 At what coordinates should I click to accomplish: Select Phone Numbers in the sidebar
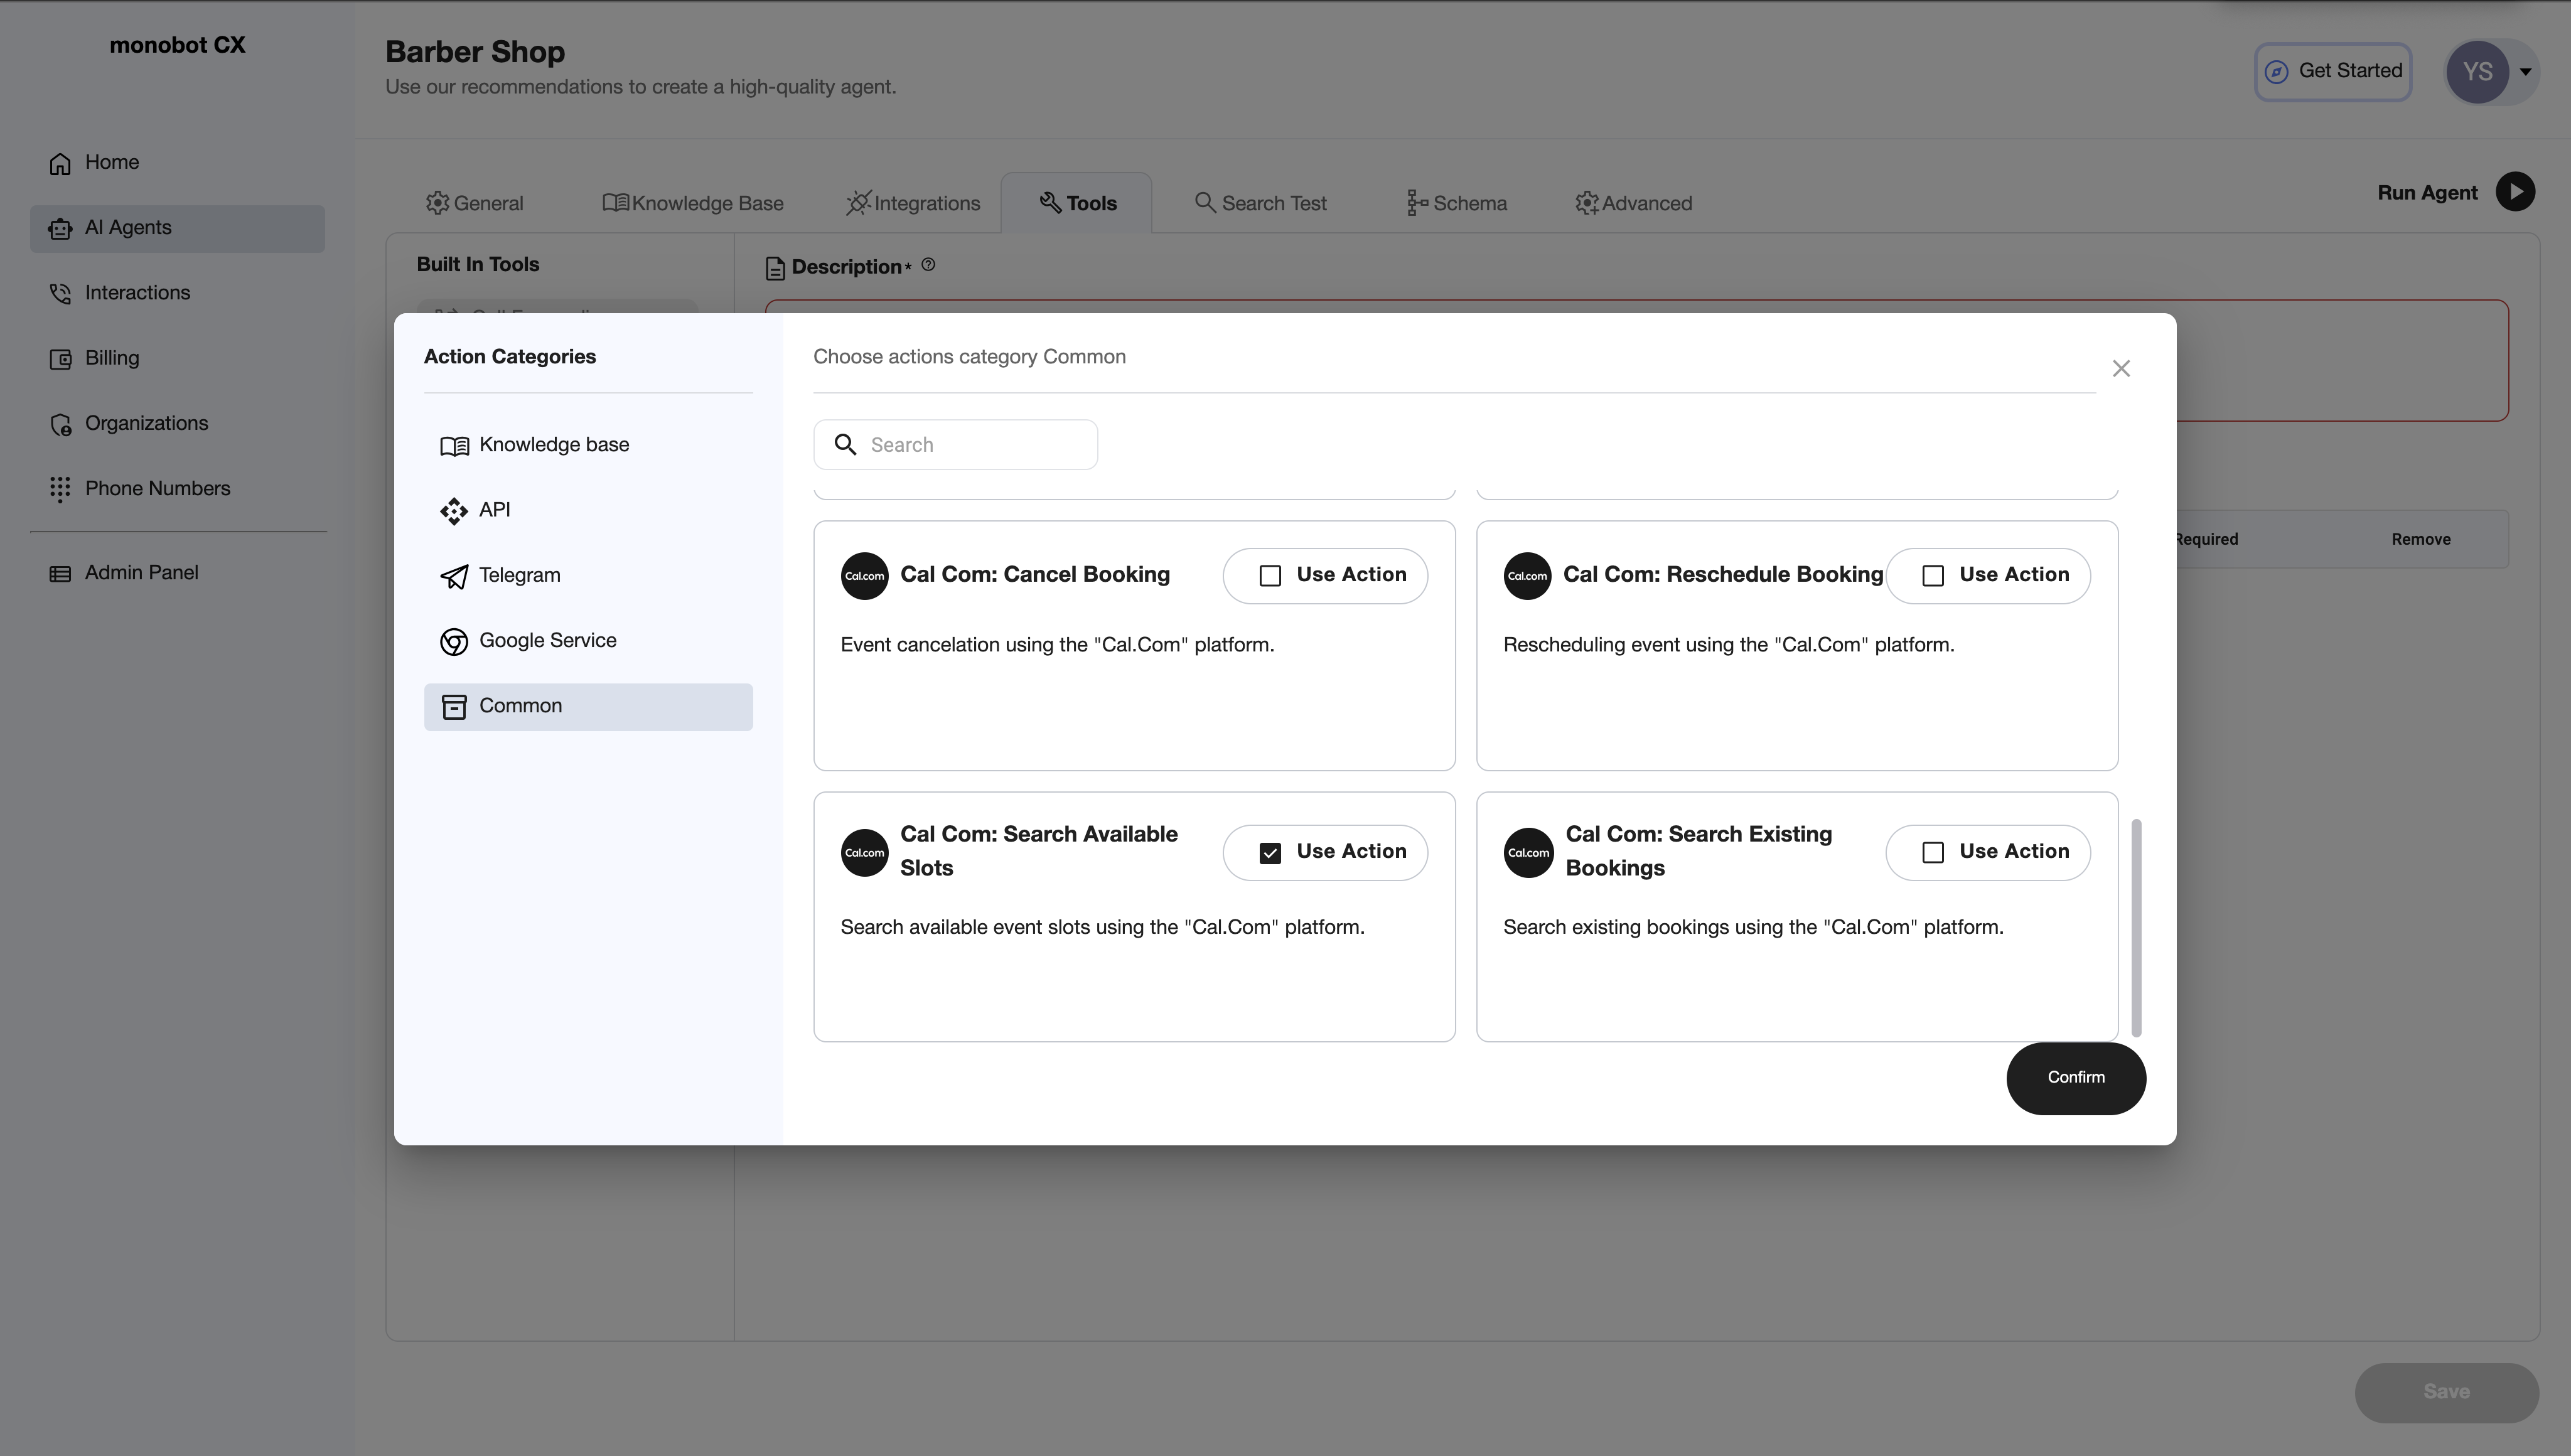click(157, 488)
